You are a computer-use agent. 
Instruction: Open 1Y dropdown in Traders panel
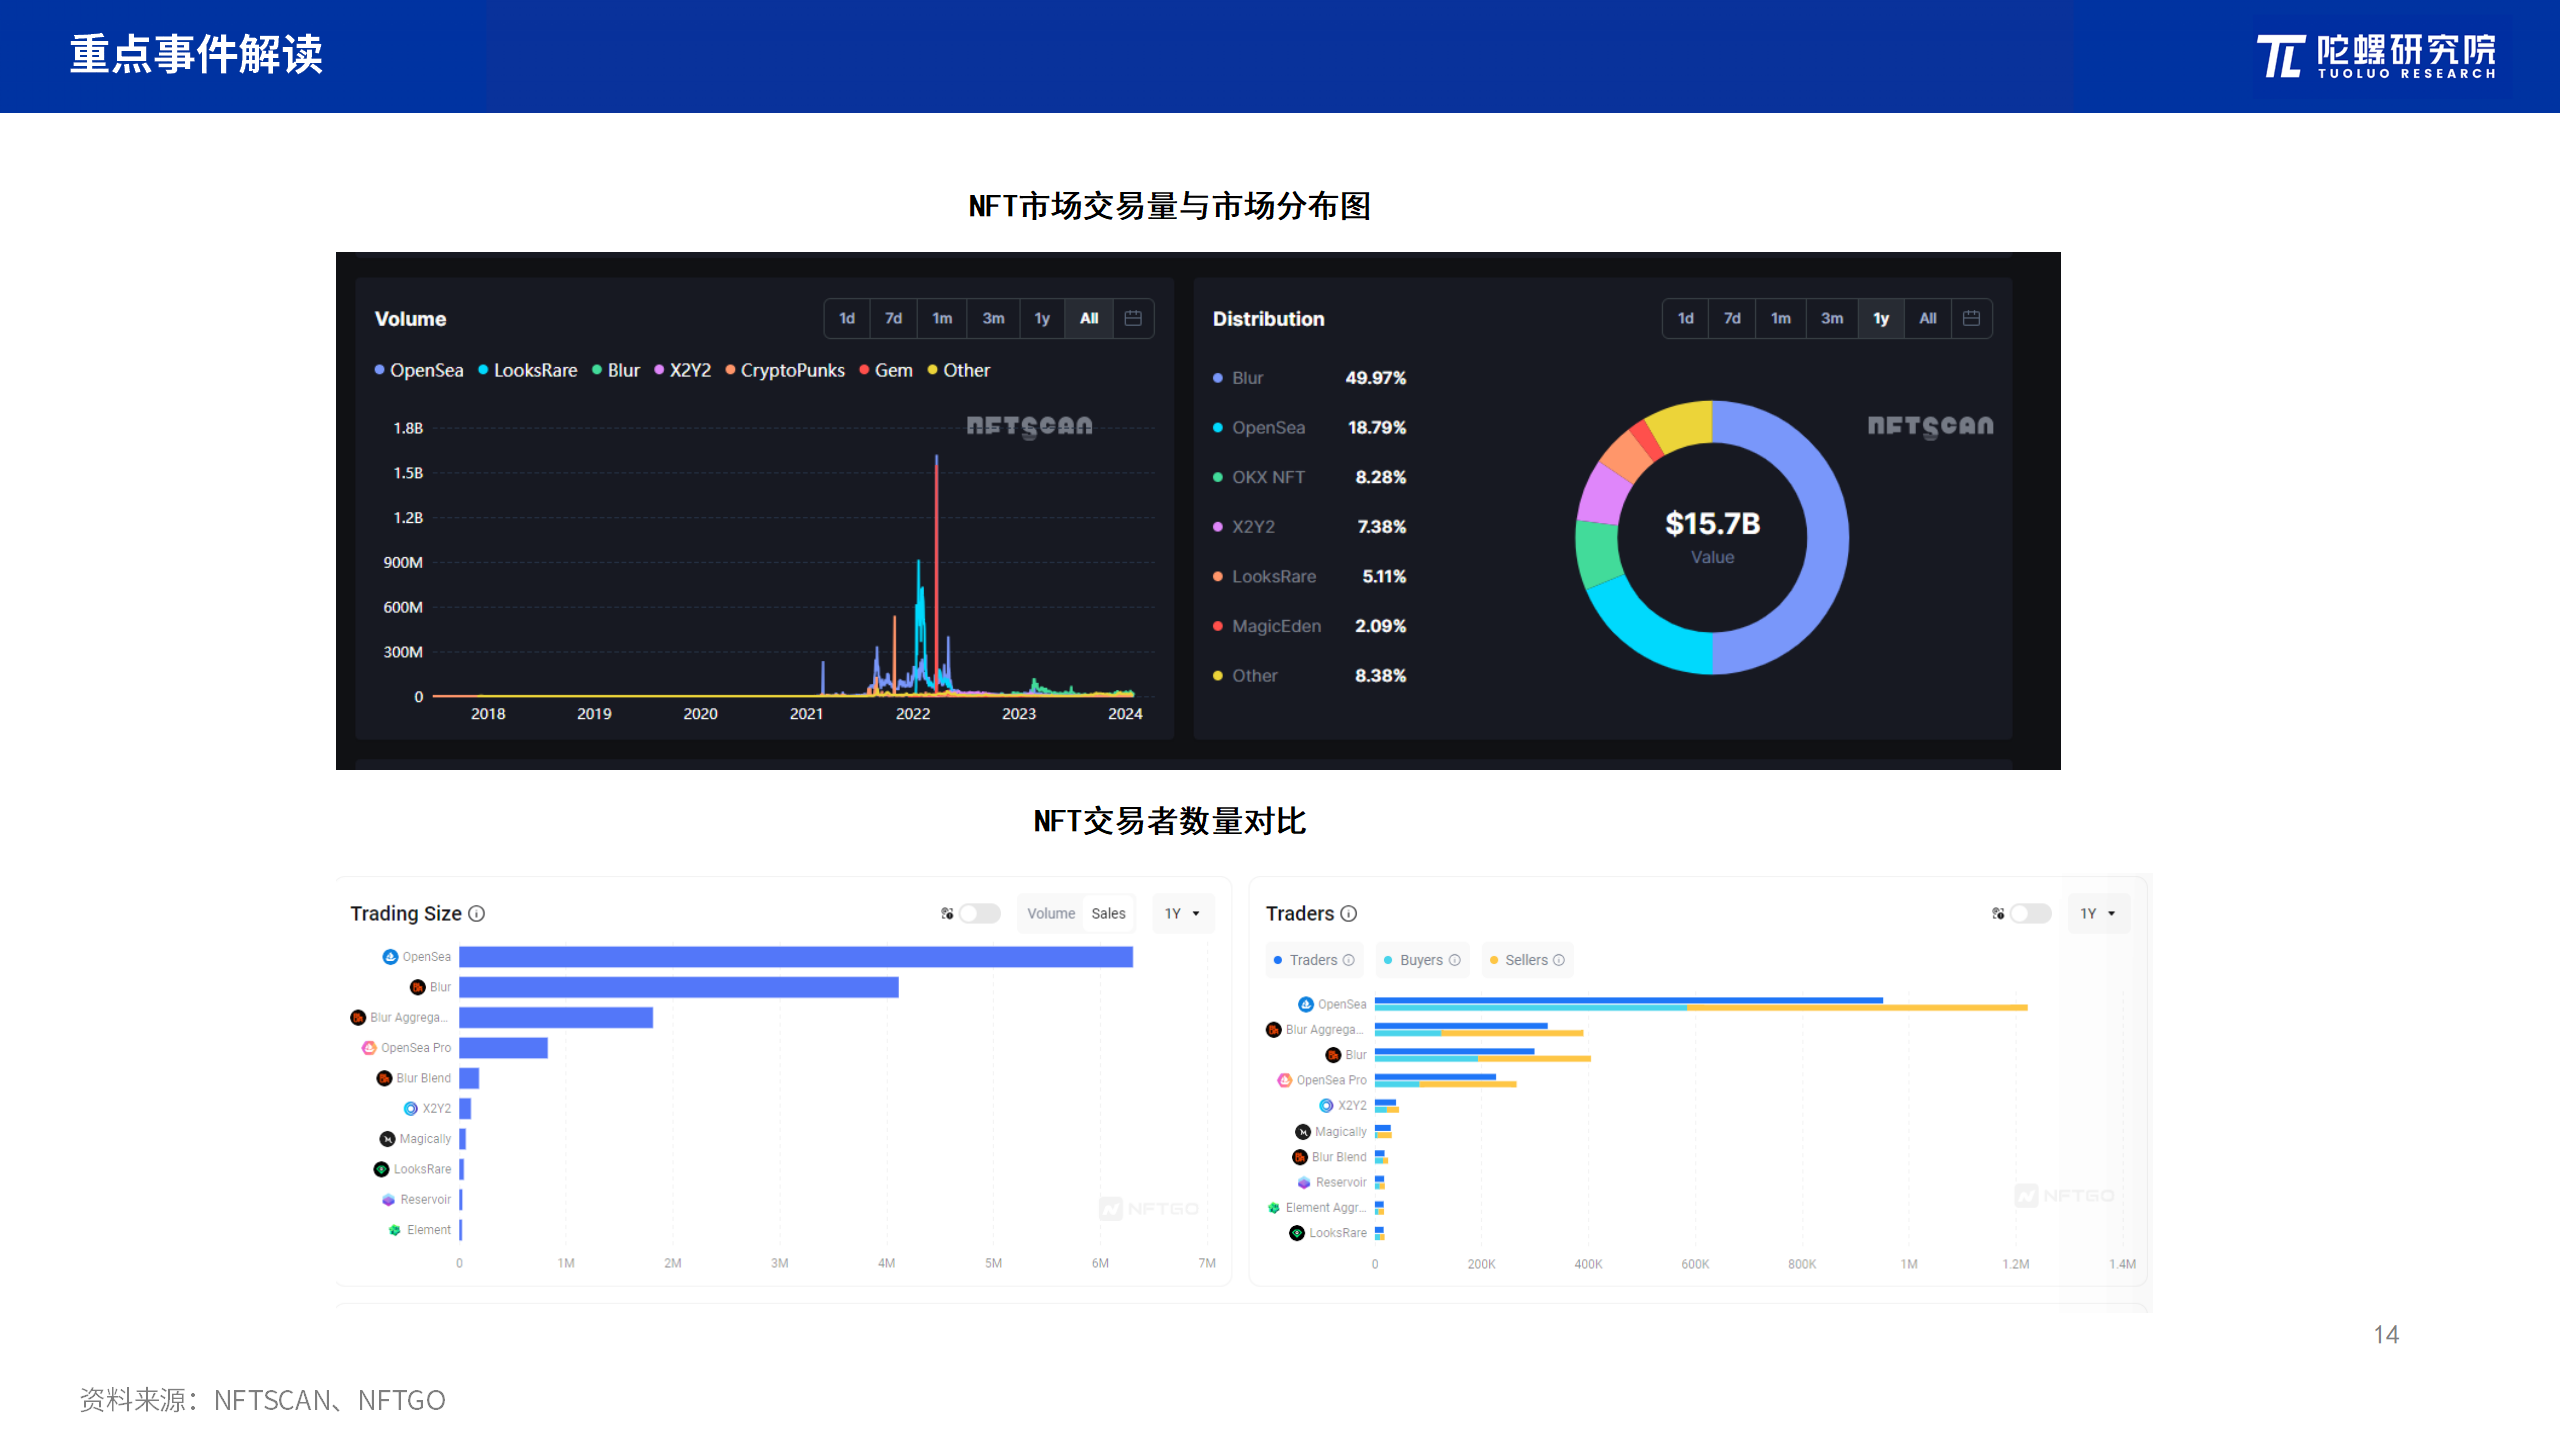tap(2098, 913)
